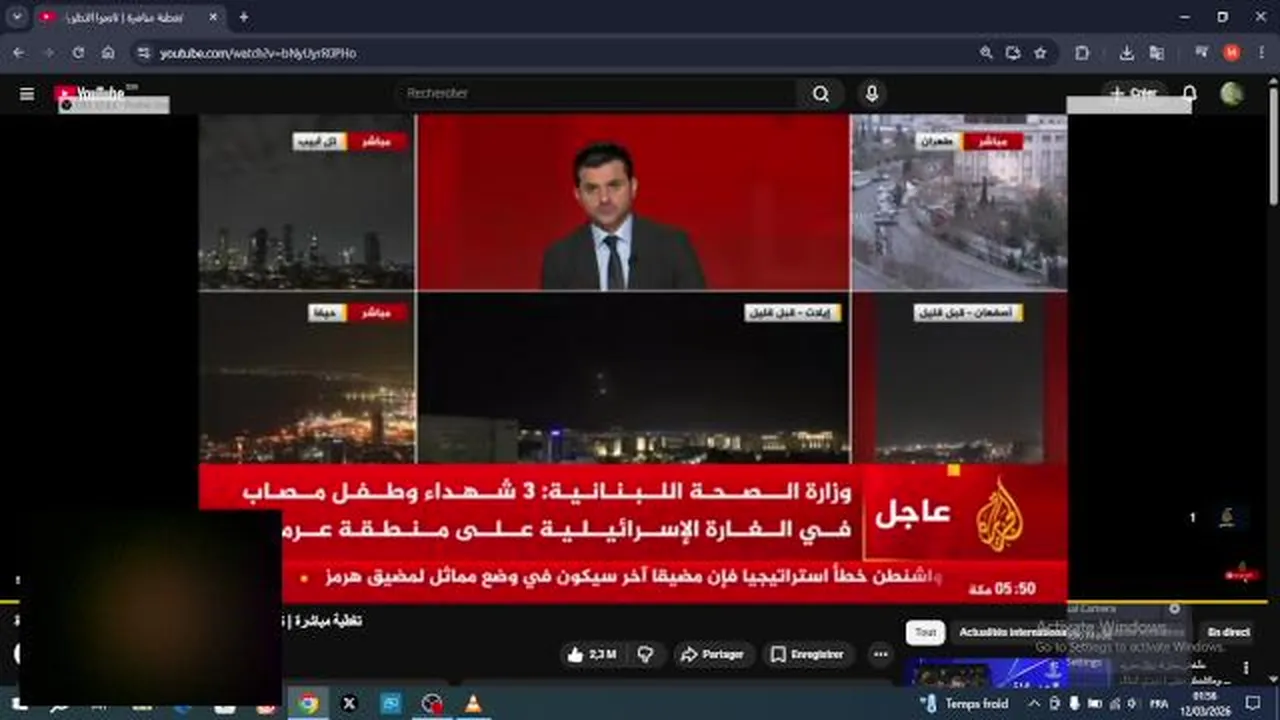Open YouTube notifications bell
The image size is (1280, 720).
coord(1190,93)
